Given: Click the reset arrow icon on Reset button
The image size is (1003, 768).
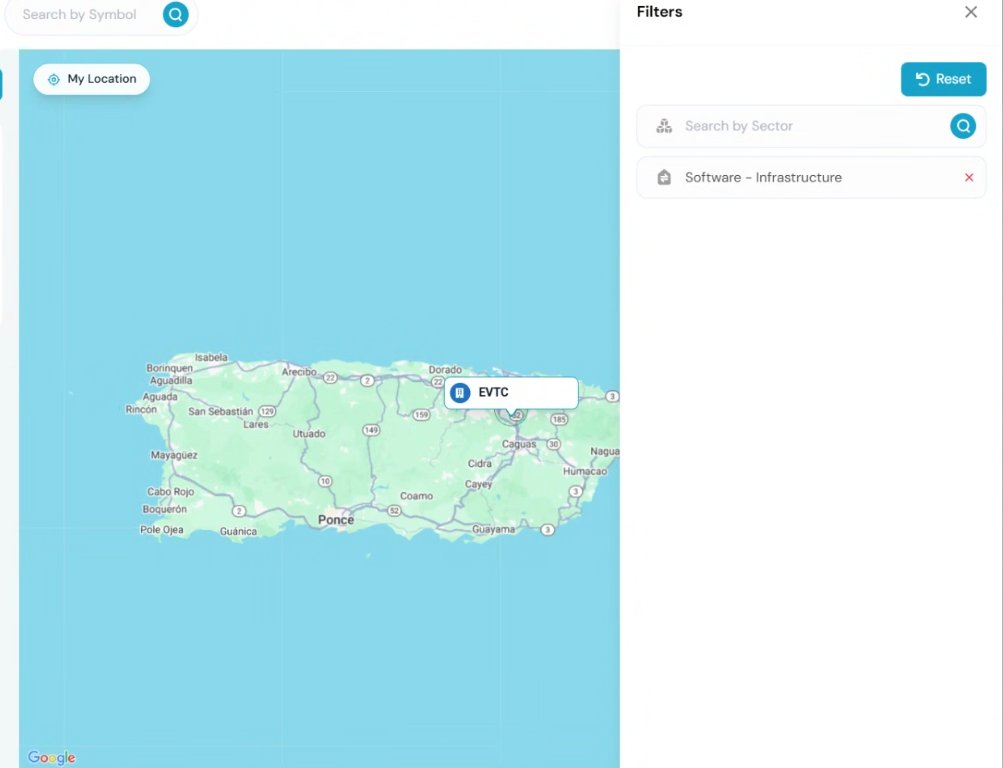Looking at the screenshot, I should (922, 79).
